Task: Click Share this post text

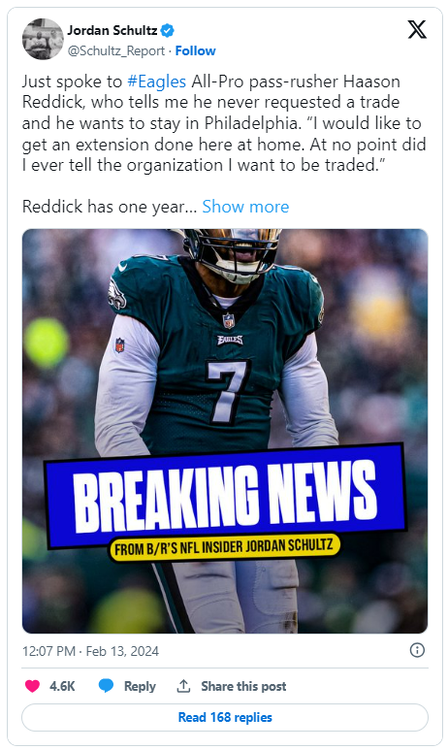Action: coord(243,686)
